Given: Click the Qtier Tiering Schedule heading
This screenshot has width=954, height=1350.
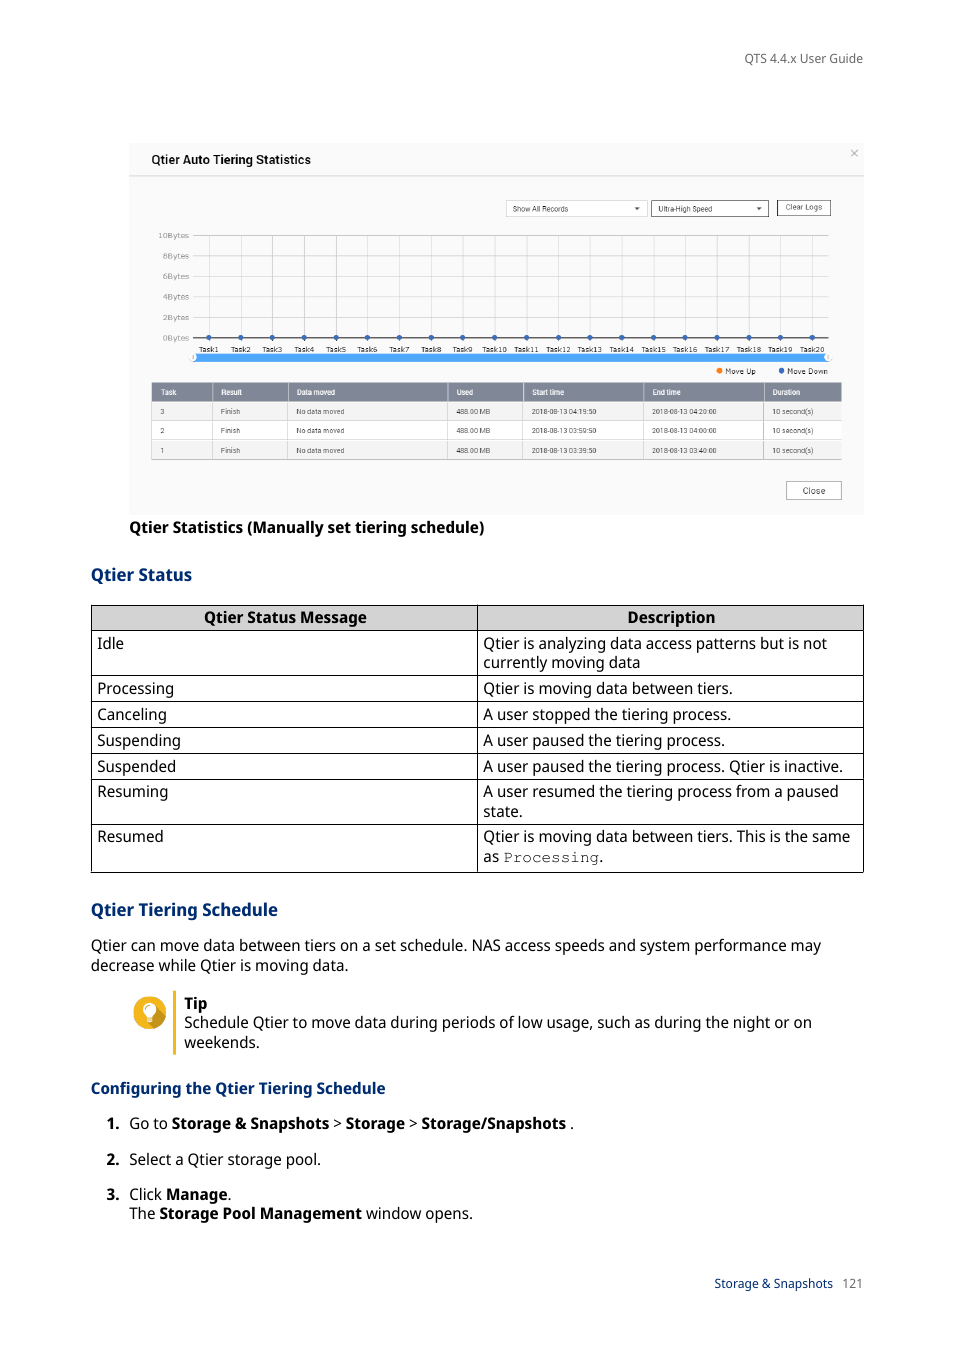Looking at the screenshot, I should 184,910.
